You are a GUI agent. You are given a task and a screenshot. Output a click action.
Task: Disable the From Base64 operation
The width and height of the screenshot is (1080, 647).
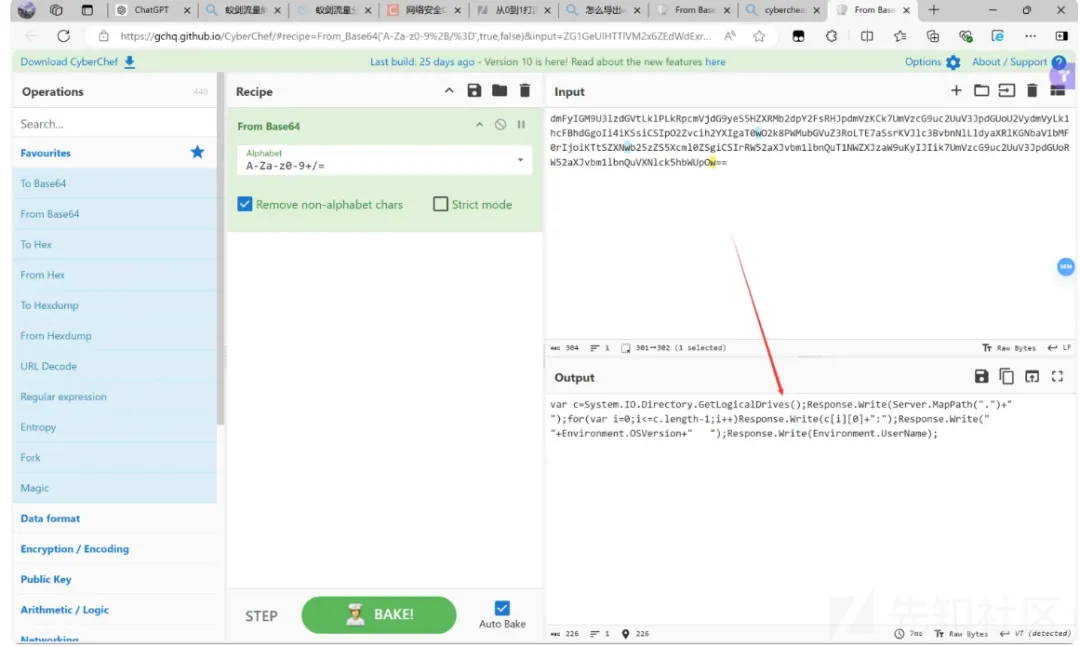[501, 125]
